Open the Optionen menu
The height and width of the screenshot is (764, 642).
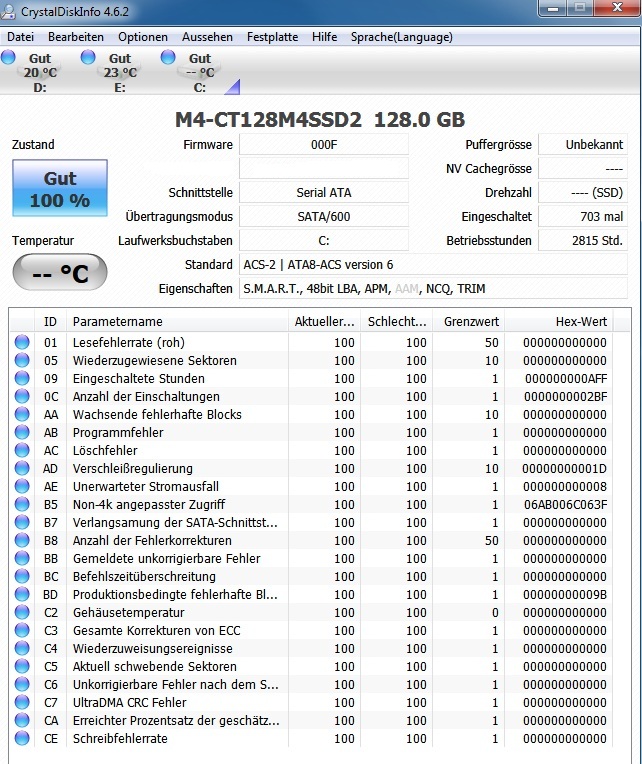point(143,37)
